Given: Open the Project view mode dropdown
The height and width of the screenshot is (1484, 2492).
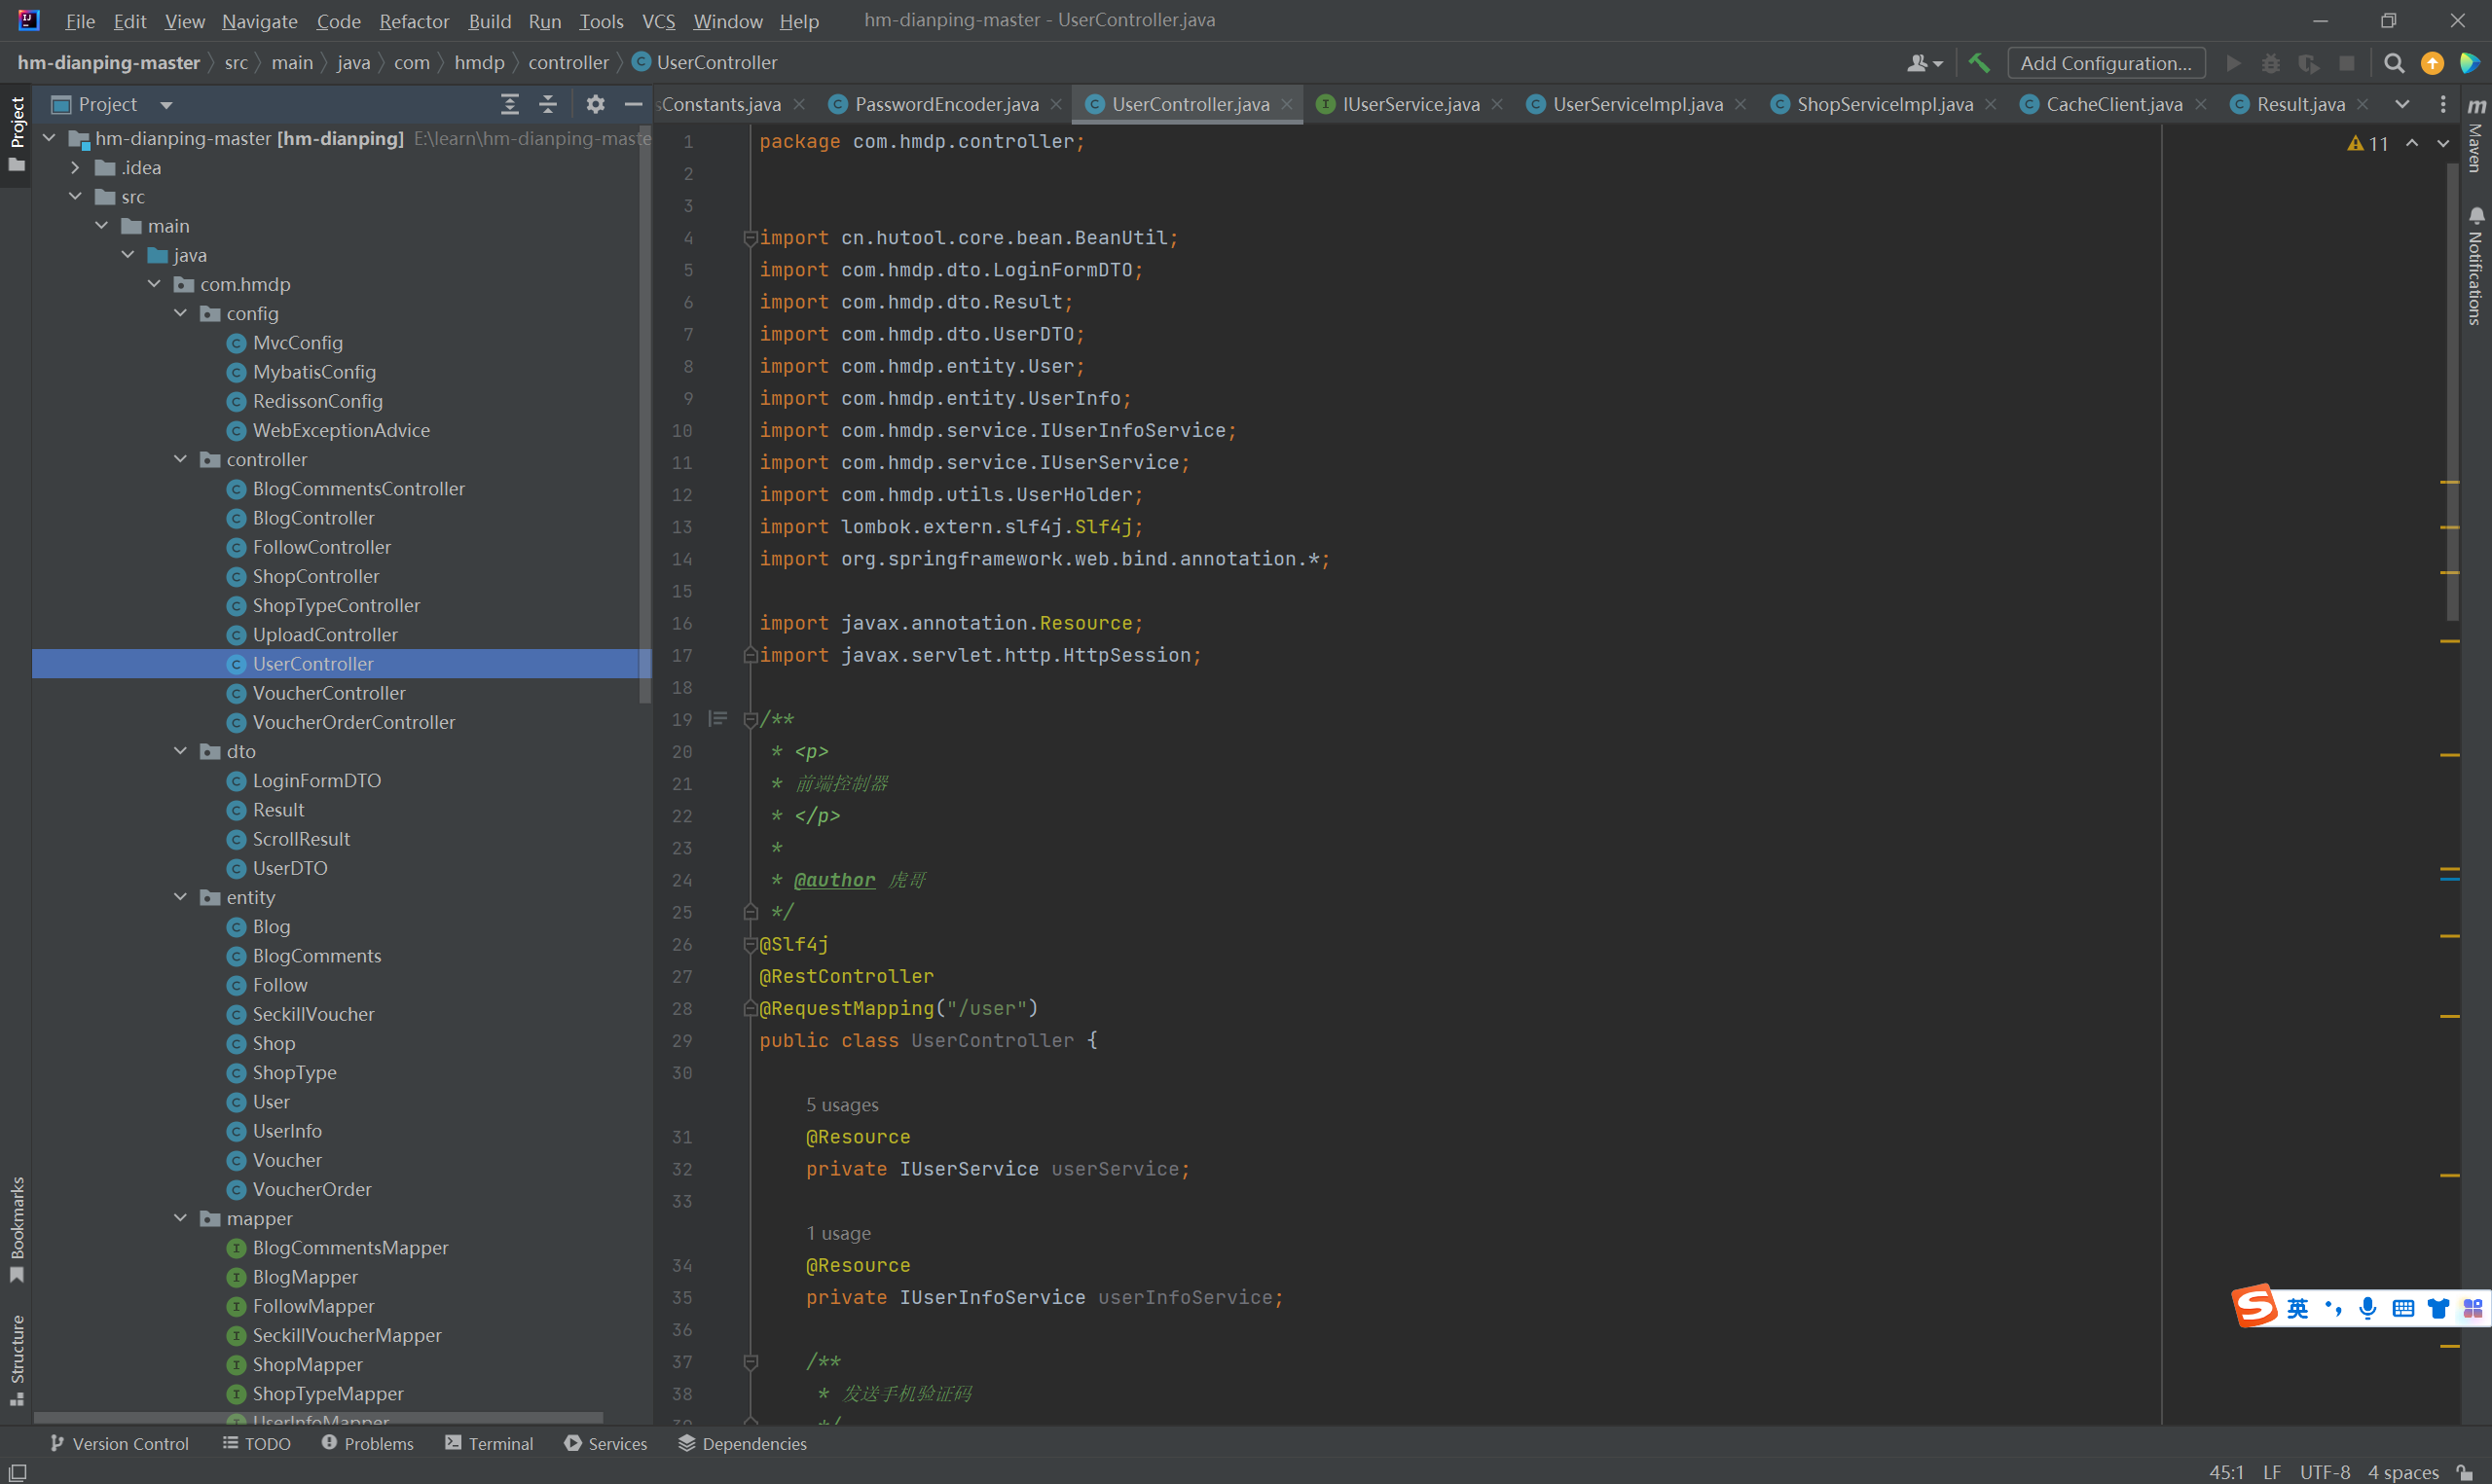Looking at the screenshot, I should [166, 104].
